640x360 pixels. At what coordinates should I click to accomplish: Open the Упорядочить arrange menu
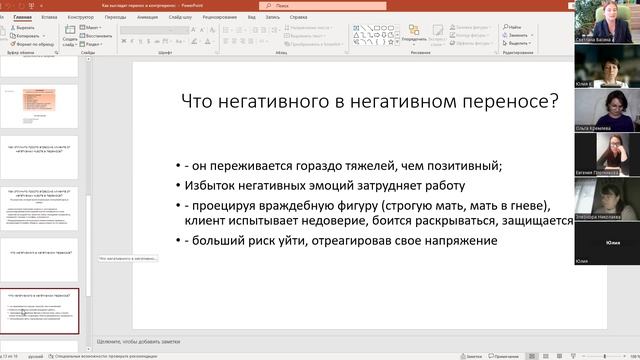coord(414,35)
